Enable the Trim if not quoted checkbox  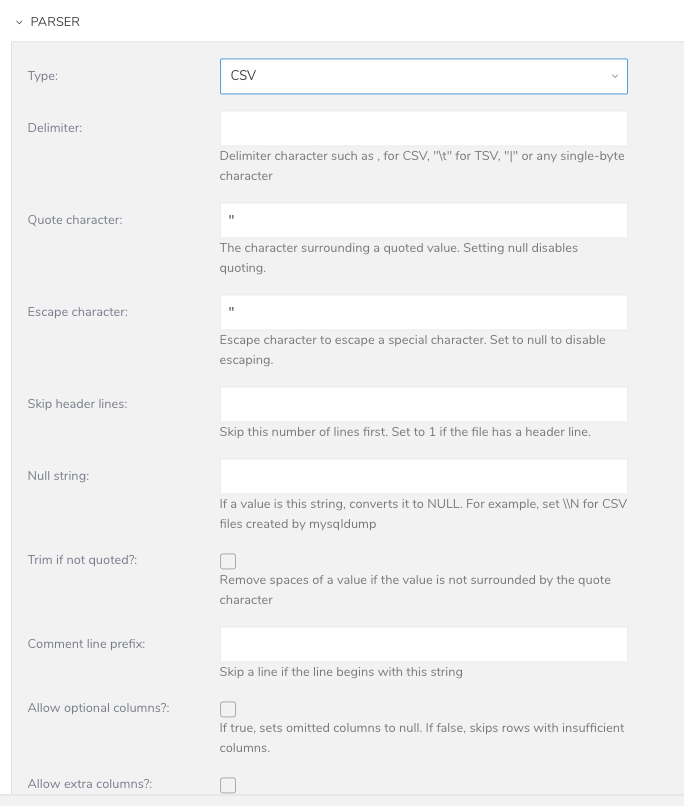pyautogui.click(x=228, y=561)
